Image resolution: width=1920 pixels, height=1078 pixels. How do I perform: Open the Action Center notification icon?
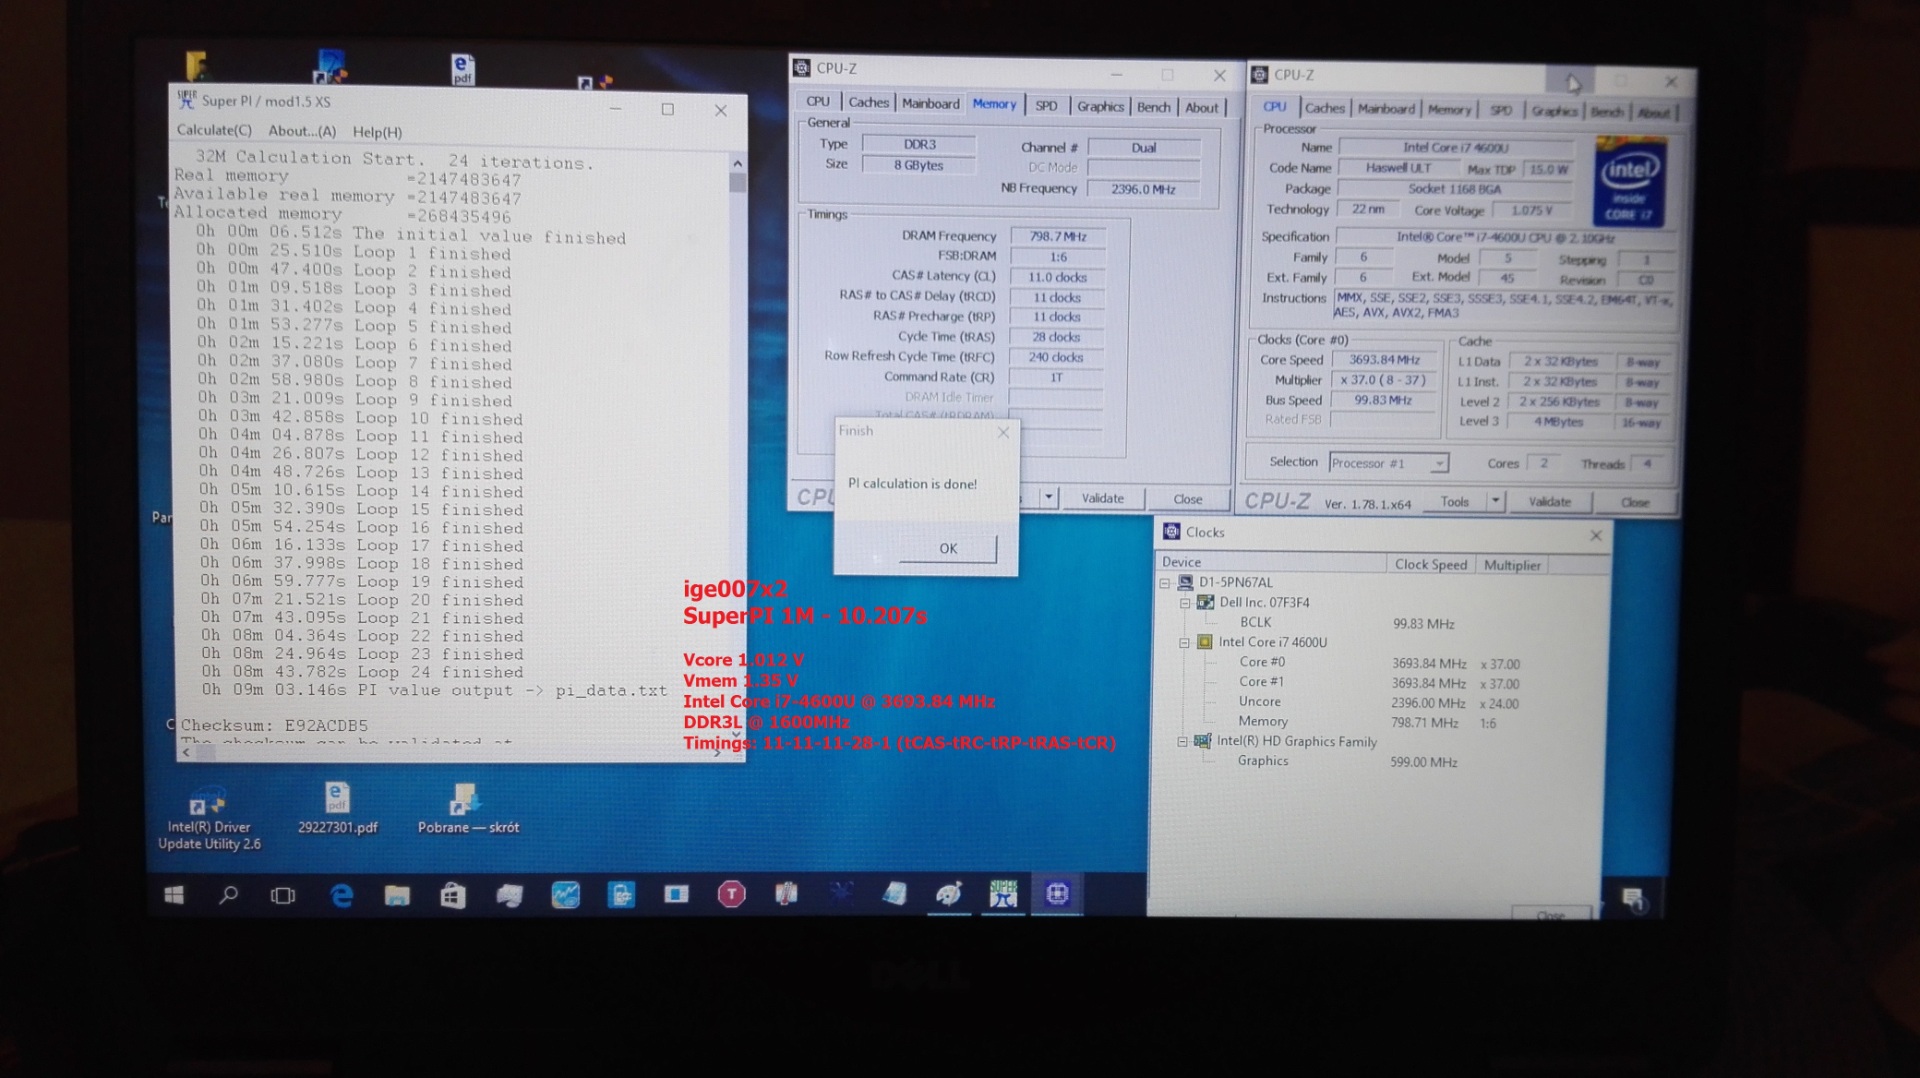pyautogui.click(x=1632, y=900)
